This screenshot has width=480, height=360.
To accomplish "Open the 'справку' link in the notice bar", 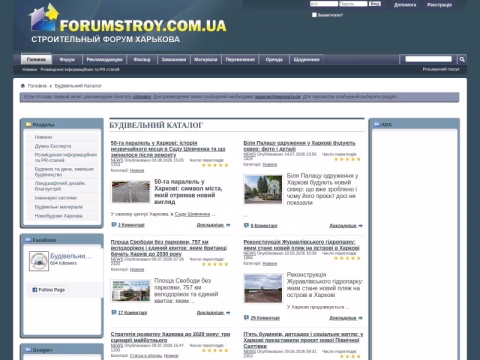I will tap(142, 97).
